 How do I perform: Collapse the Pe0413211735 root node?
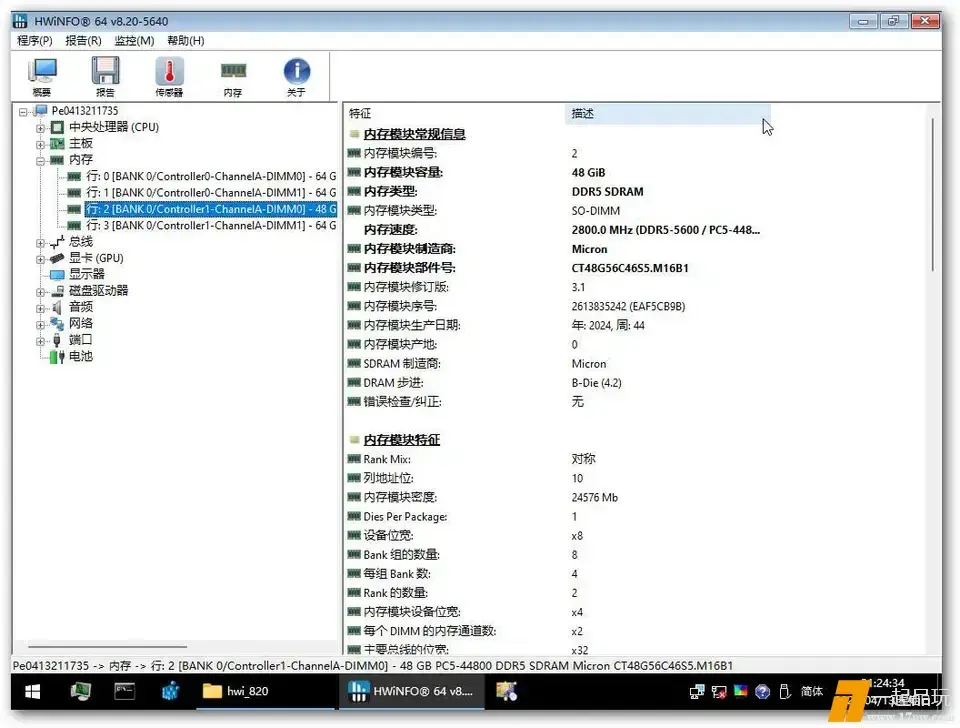(x=23, y=111)
